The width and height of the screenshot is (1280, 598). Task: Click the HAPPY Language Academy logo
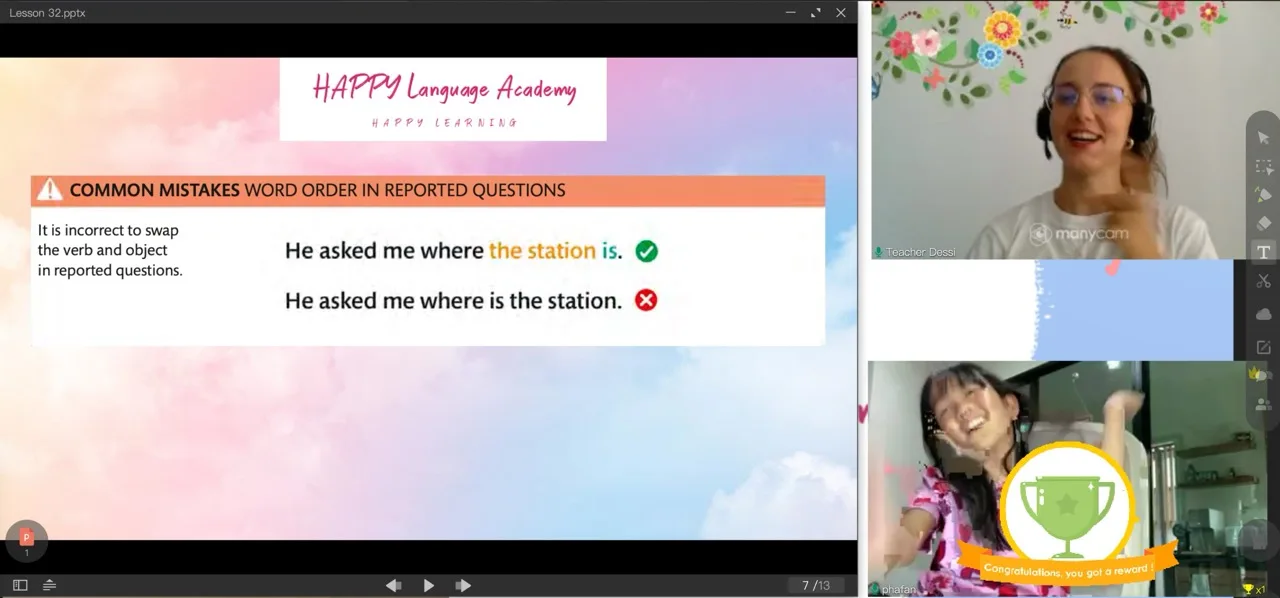click(x=443, y=99)
